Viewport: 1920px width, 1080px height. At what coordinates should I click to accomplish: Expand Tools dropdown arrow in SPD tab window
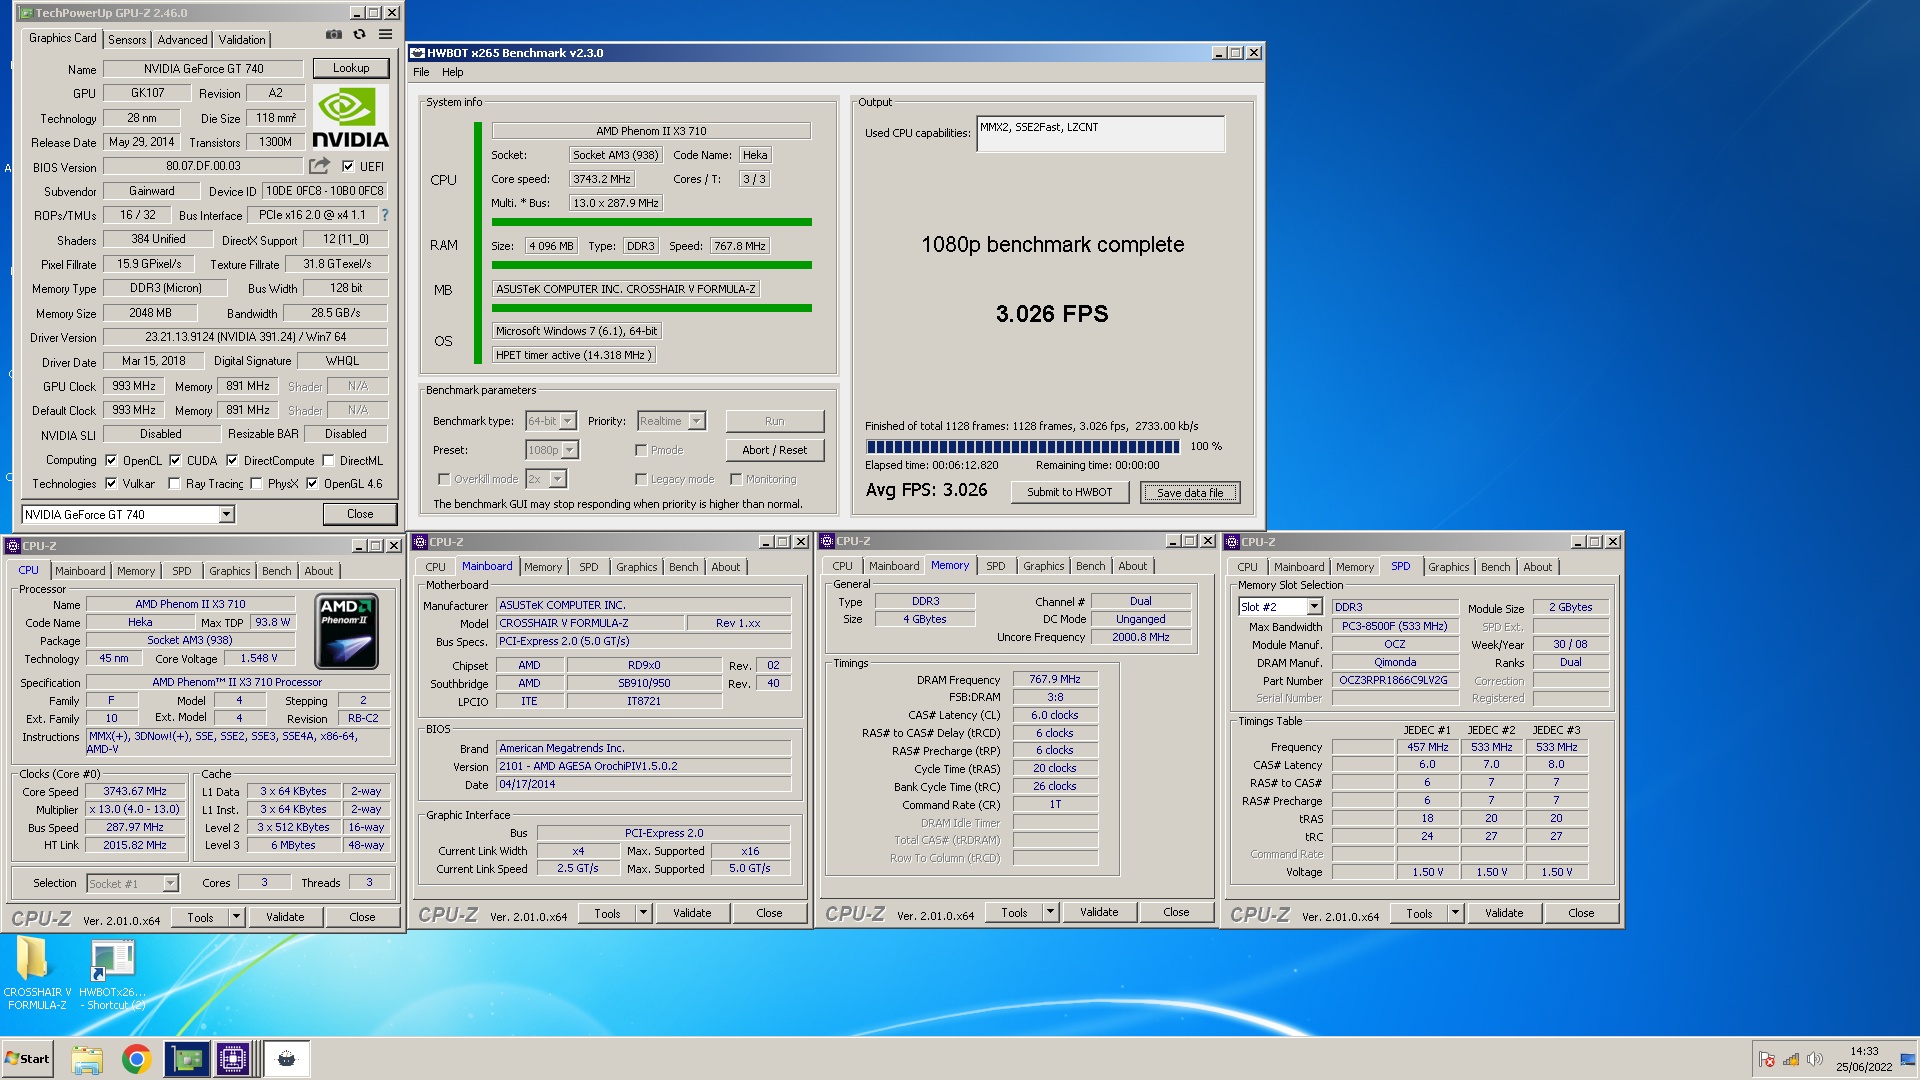pyautogui.click(x=1456, y=913)
